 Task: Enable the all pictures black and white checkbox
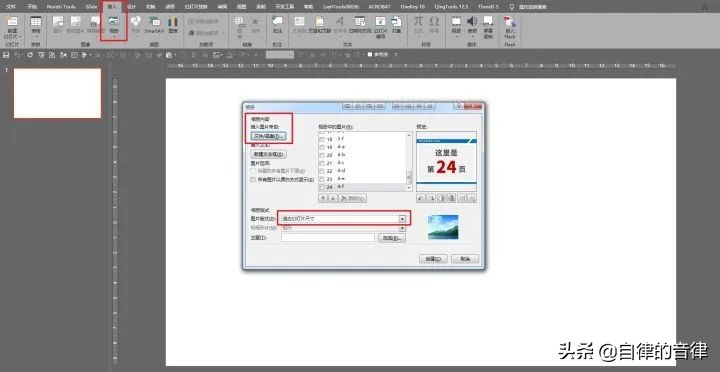click(253, 180)
